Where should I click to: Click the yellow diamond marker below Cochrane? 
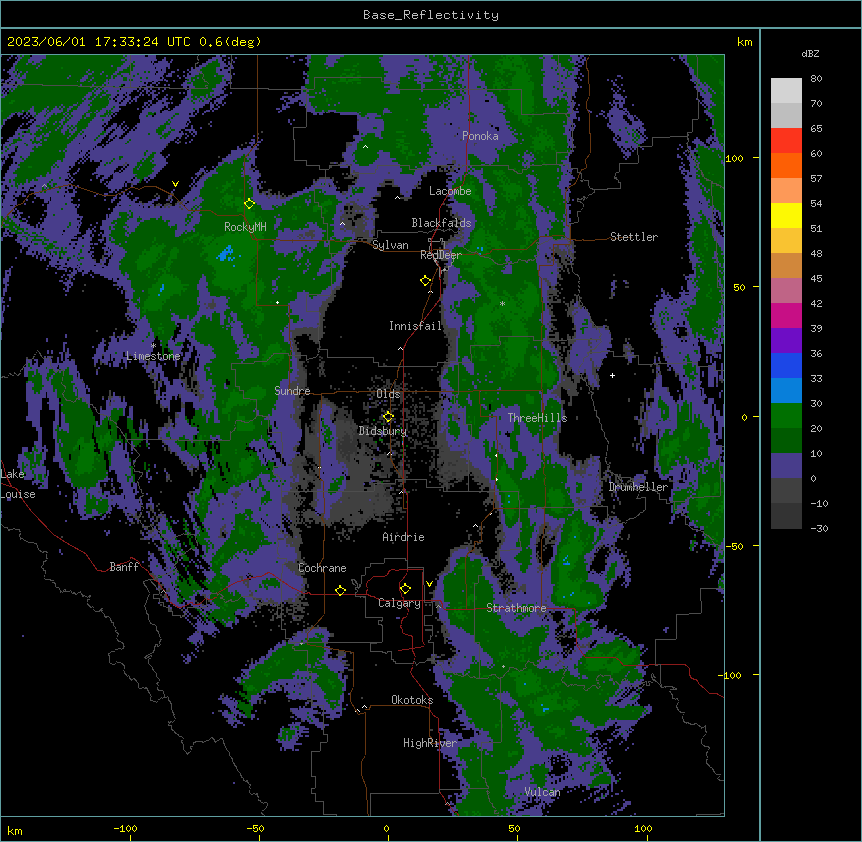tap(340, 590)
